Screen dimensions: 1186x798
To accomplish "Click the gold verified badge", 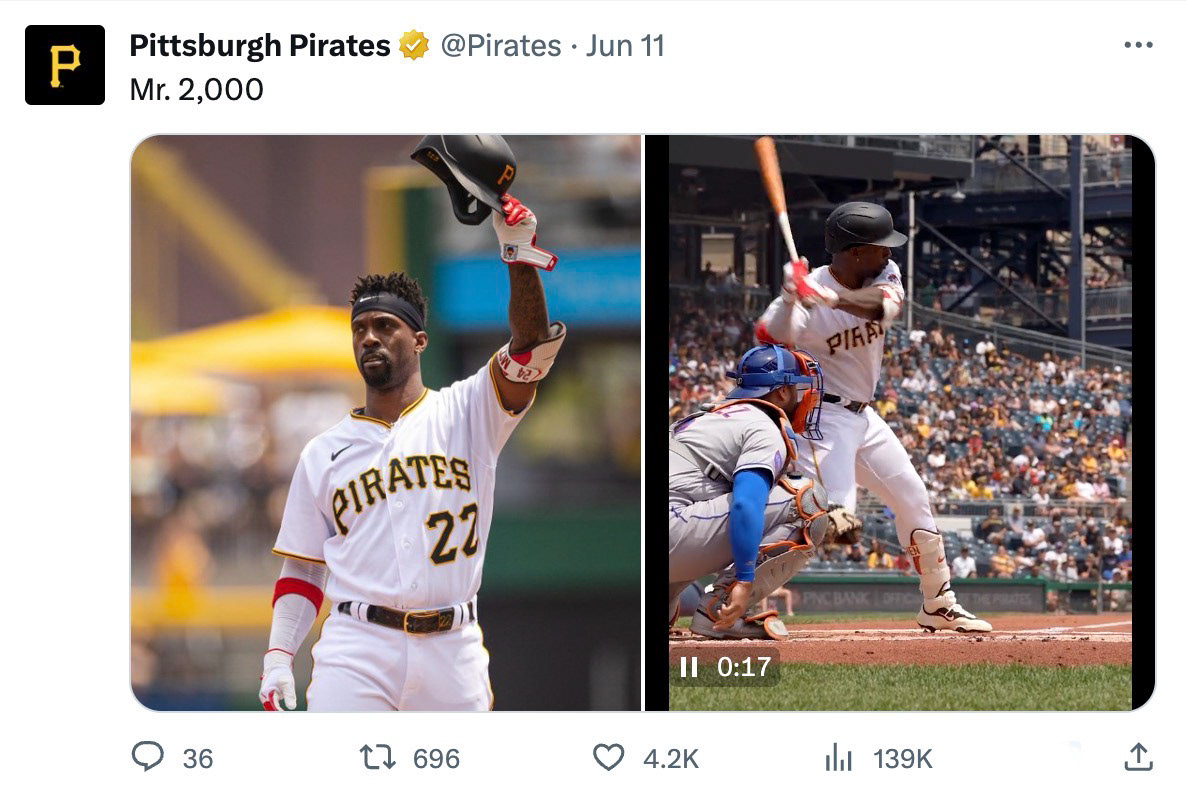I will (x=414, y=46).
